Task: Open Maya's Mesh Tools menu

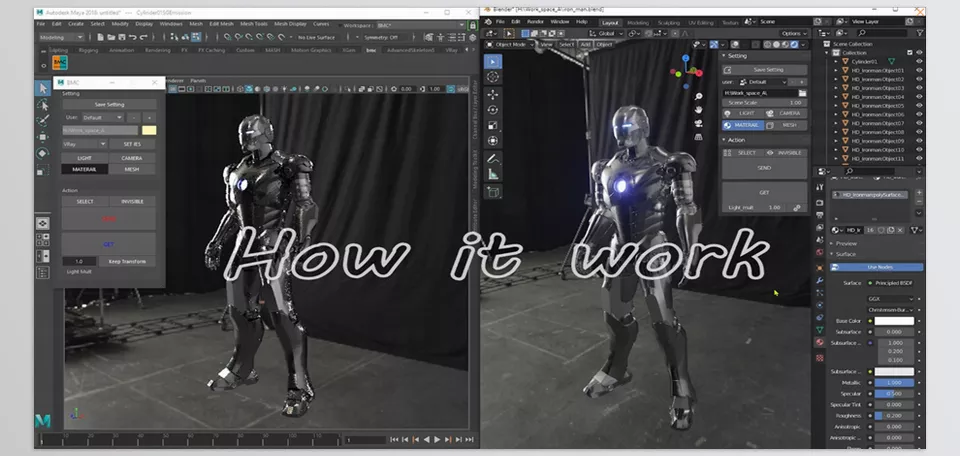Action: (x=253, y=24)
